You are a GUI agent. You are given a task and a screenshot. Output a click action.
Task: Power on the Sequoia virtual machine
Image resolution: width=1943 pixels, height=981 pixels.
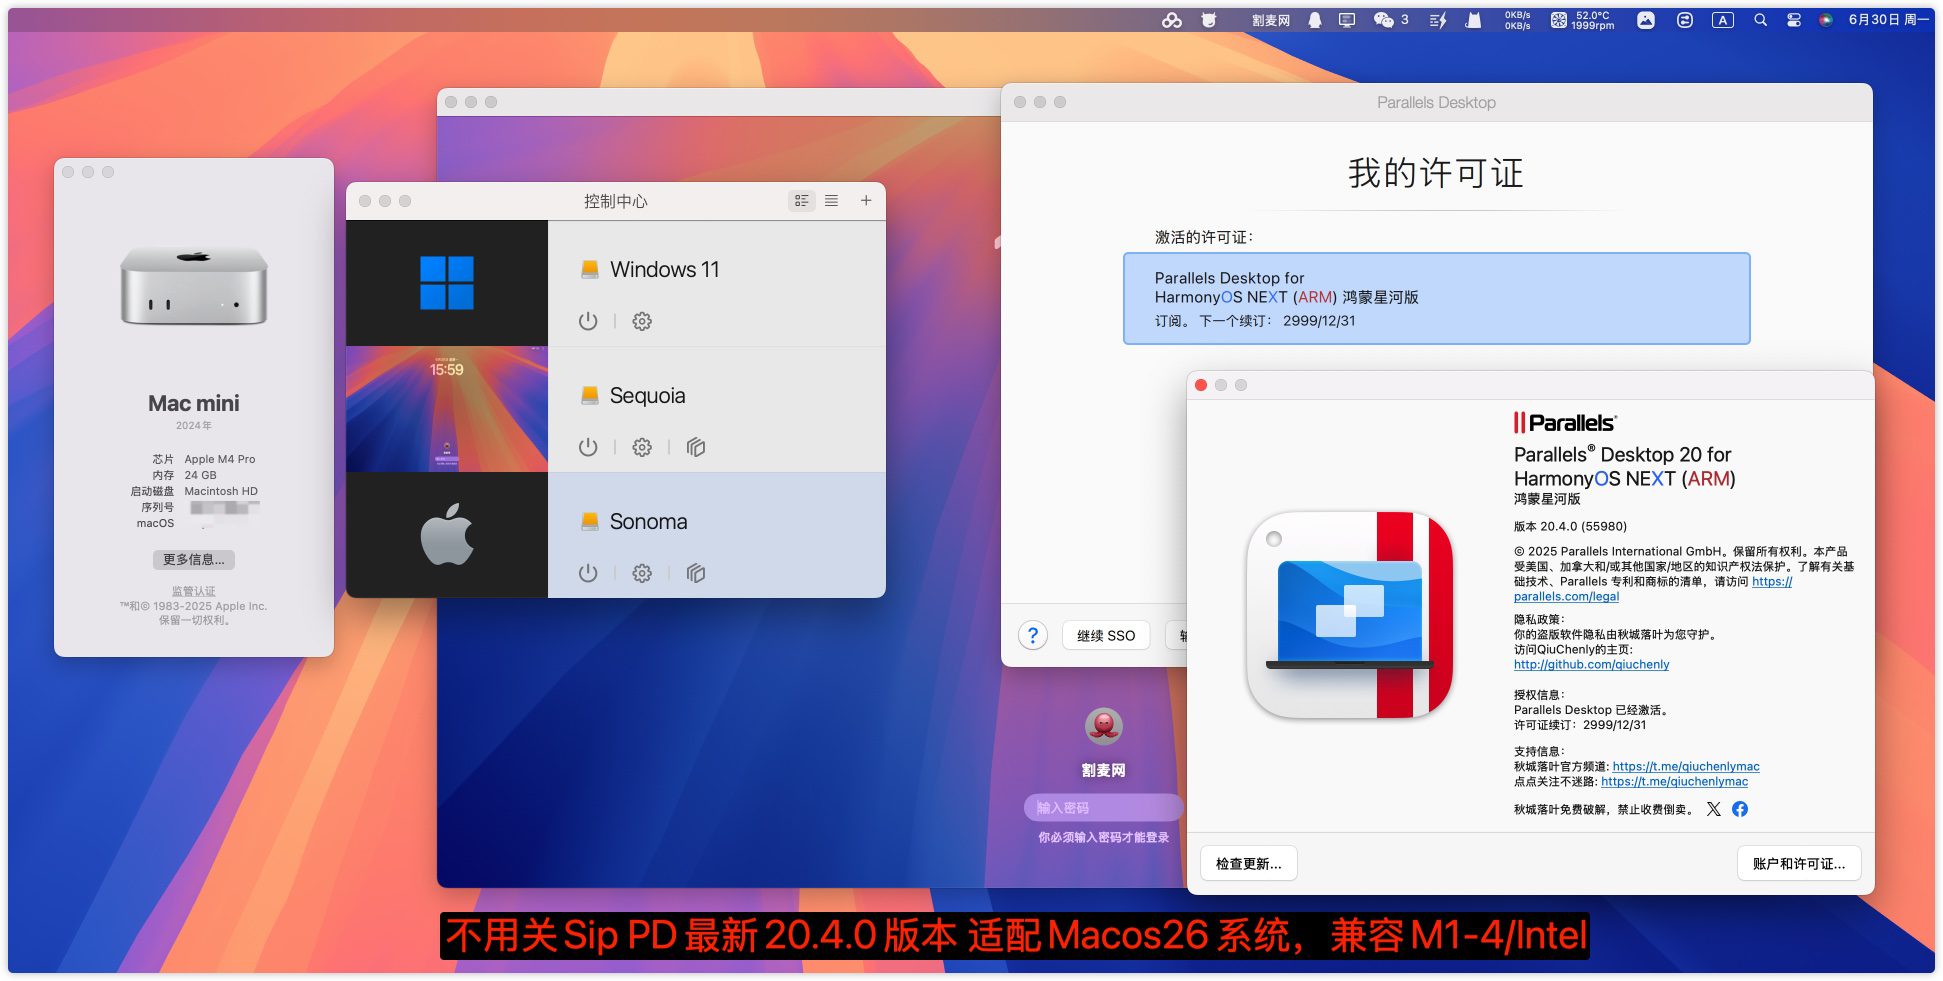(588, 447)
